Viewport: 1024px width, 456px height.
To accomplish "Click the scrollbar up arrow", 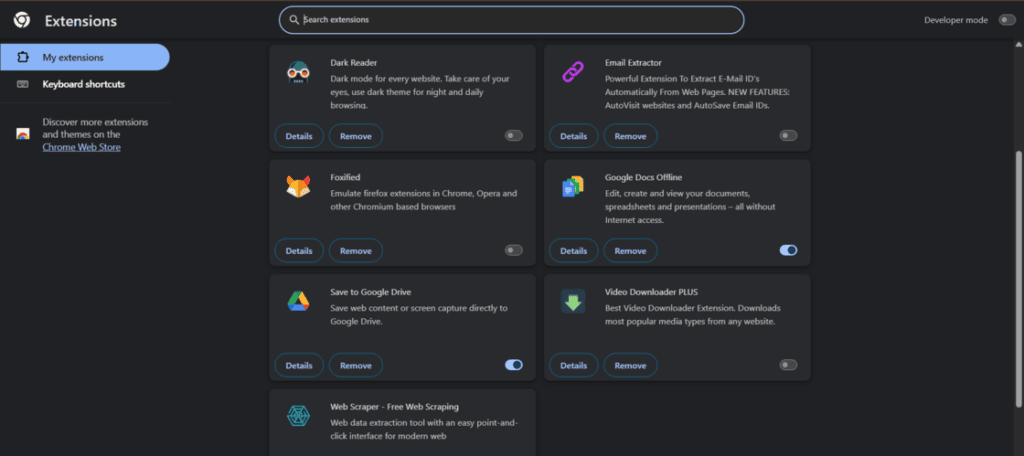I will [x=1019, y=44].
